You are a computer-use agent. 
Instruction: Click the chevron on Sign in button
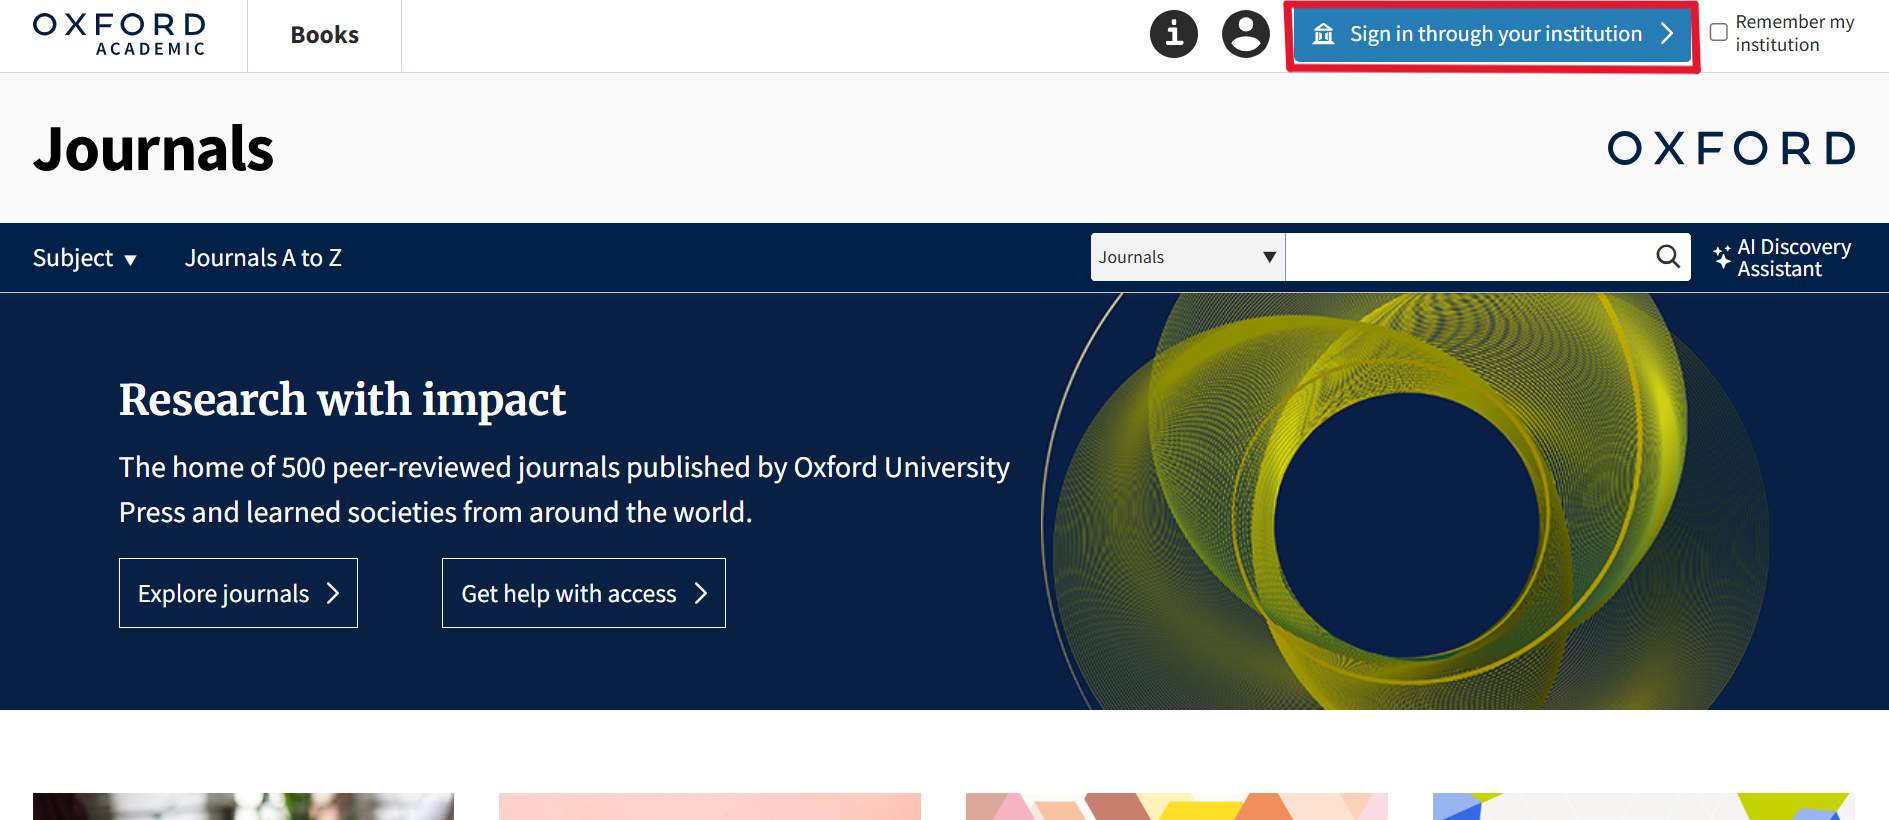click(1667, 34)
